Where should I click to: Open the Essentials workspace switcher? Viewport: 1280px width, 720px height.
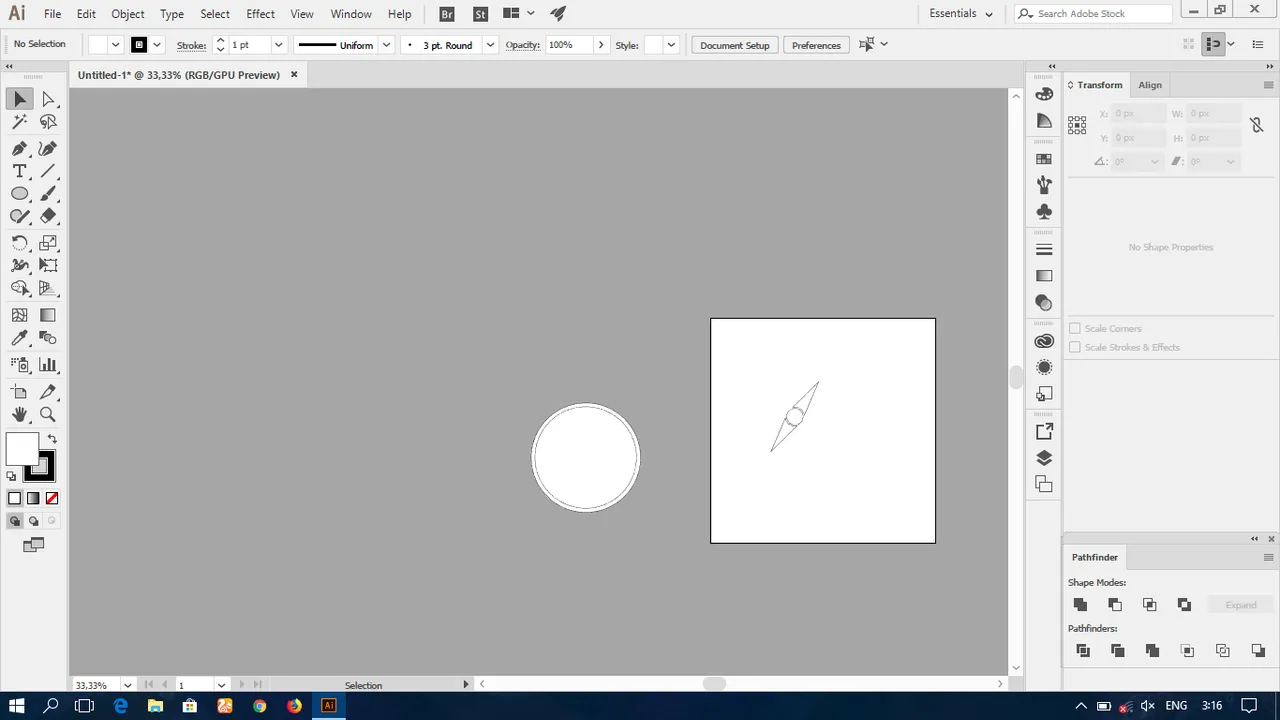point(961,14)
